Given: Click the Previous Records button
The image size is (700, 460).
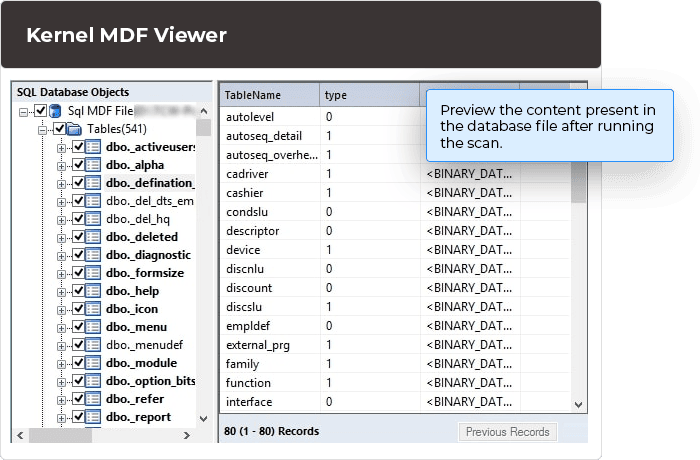Looking at the screenshot, I should point(508,432).
